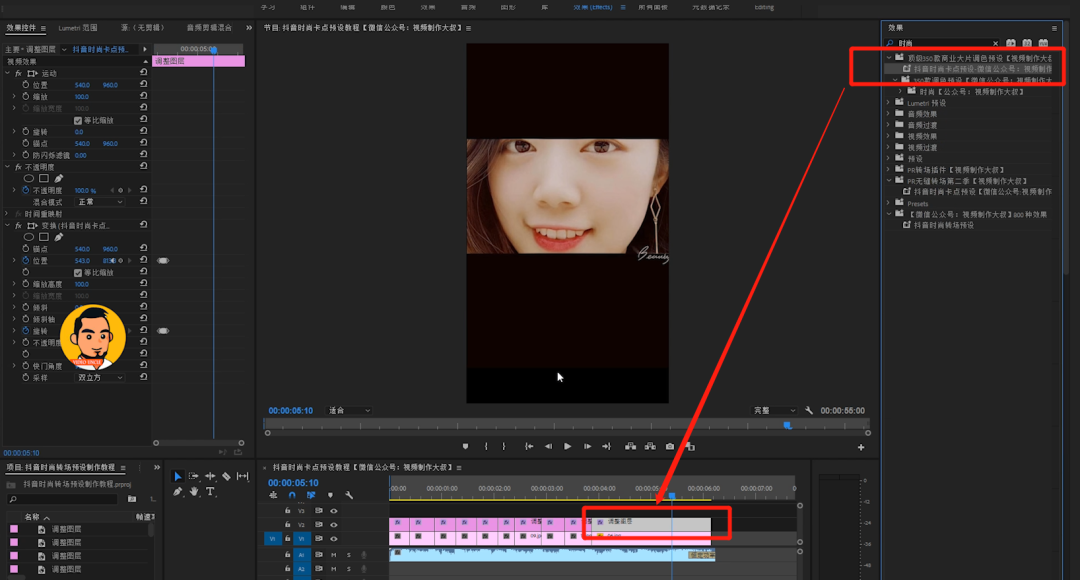Select the Track Select Forward tool
The height and width of the screenshot is (580, 1080).
tap(194, 476)
